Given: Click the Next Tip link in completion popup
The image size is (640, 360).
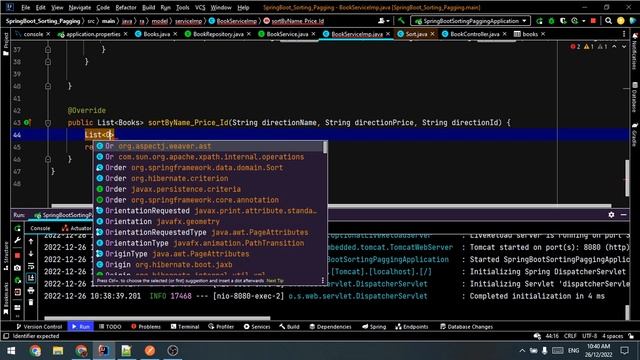Looking at the screenshot, I should pyautogui.click(x=275, y=281).
